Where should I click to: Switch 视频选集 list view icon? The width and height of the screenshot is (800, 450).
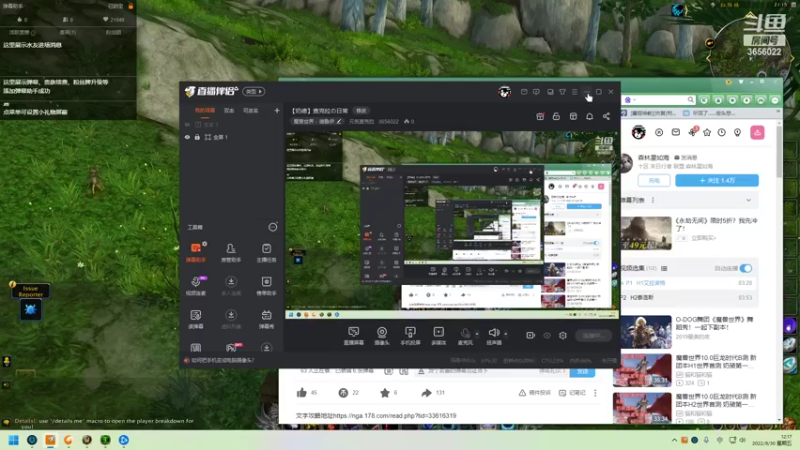coord(664,268)
